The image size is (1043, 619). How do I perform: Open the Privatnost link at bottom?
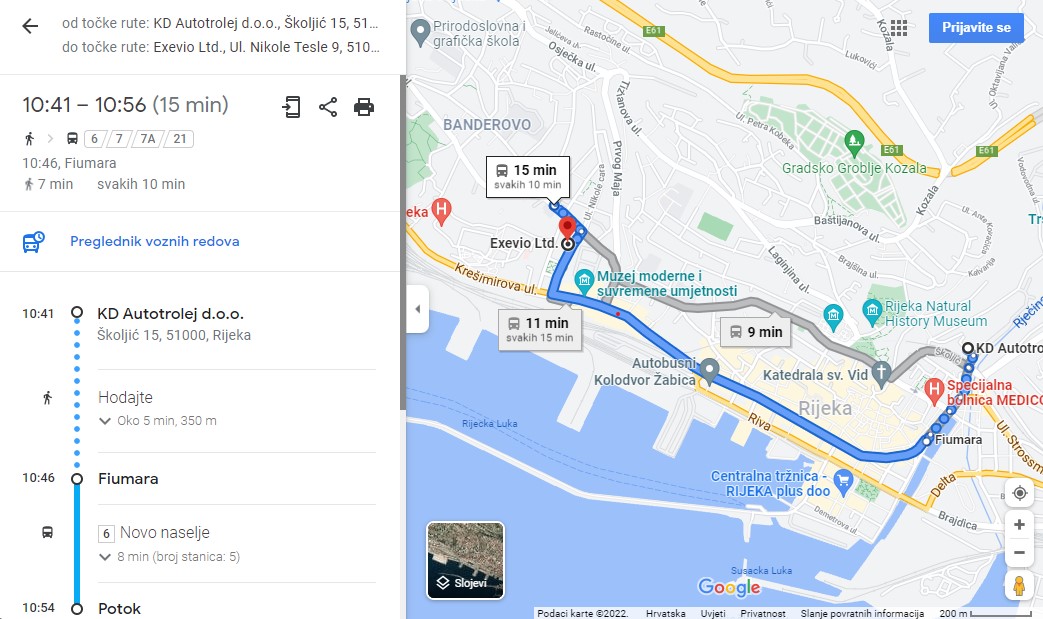pyautogui.click(x=762, y=614)
